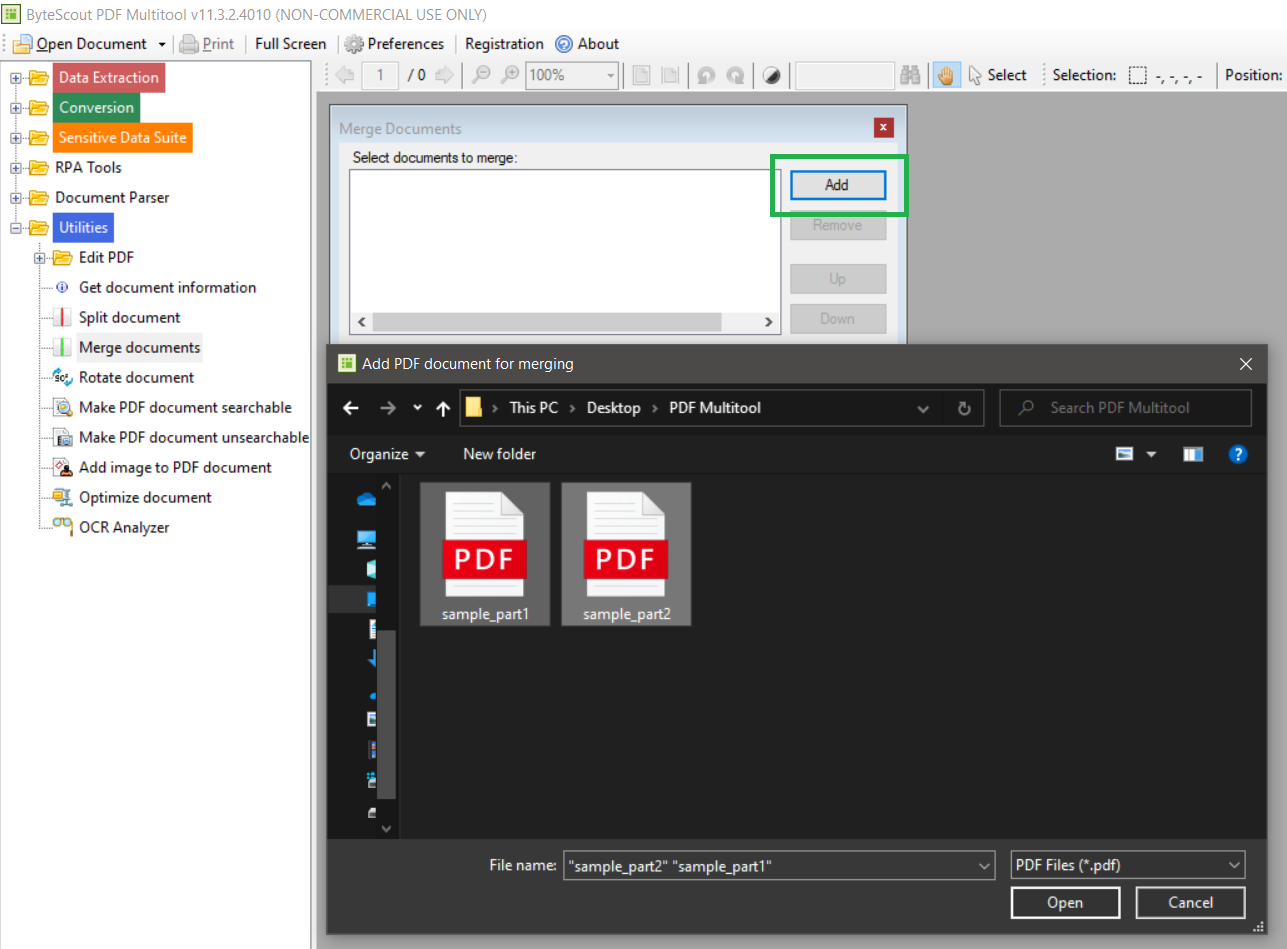Click the binoculars find icon
The height and width of the screenshot is (949, 1287).
click(x=910, y=75)
